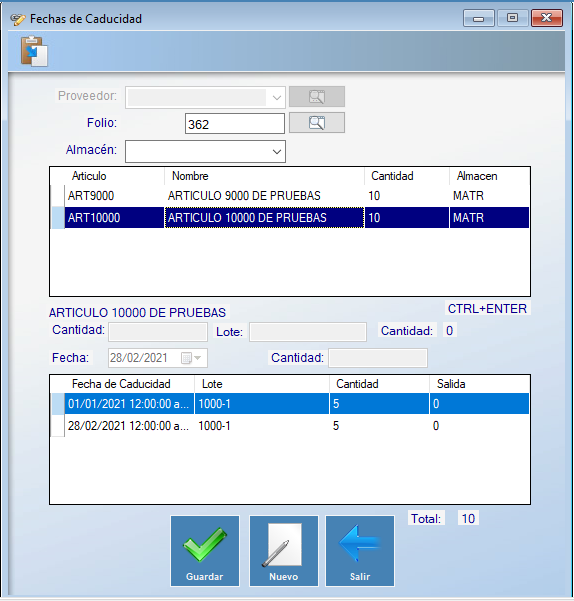Sort by the Nombre column header
The height and width of the screenshot is (601, 574).
tap(264, 176)
